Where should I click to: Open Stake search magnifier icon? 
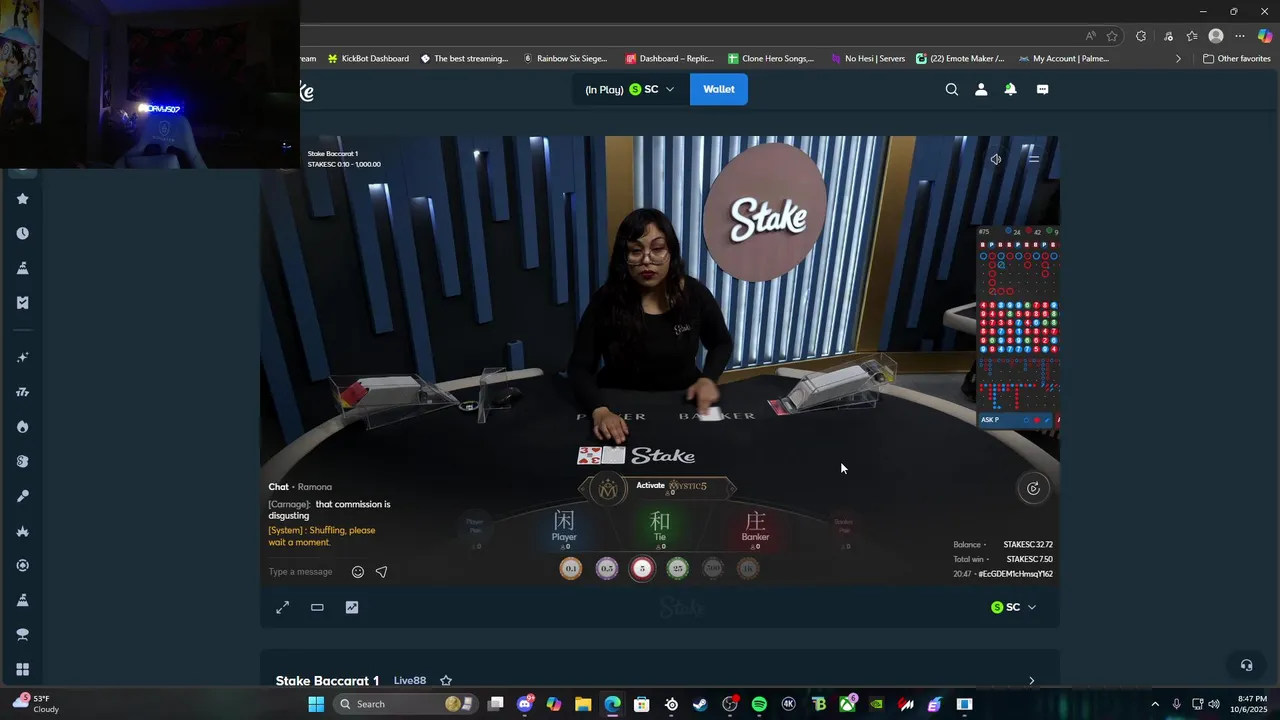click(952, 89)
